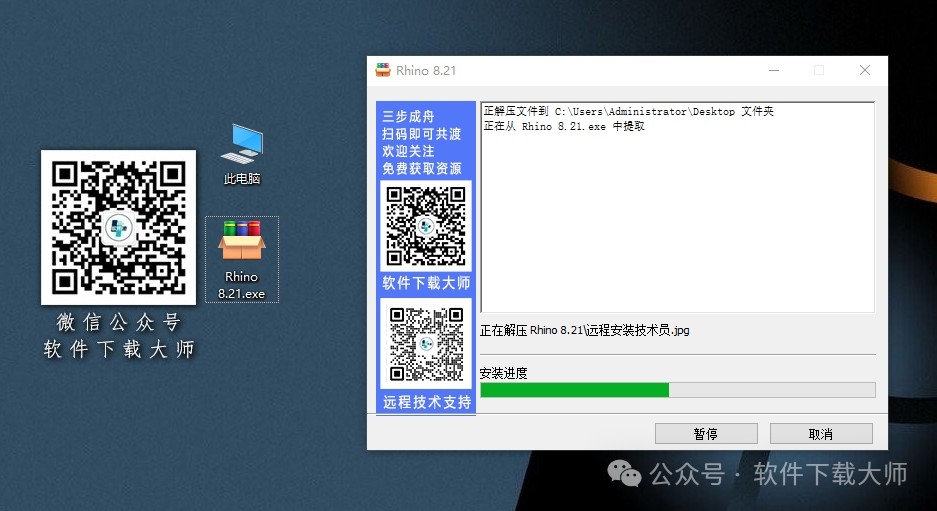The height and width of the screenshot is (511, 937).
Task: Click the text 正在解压 Rhino 8.21\远程安装技术员.jpg
Action: point(584,331)
